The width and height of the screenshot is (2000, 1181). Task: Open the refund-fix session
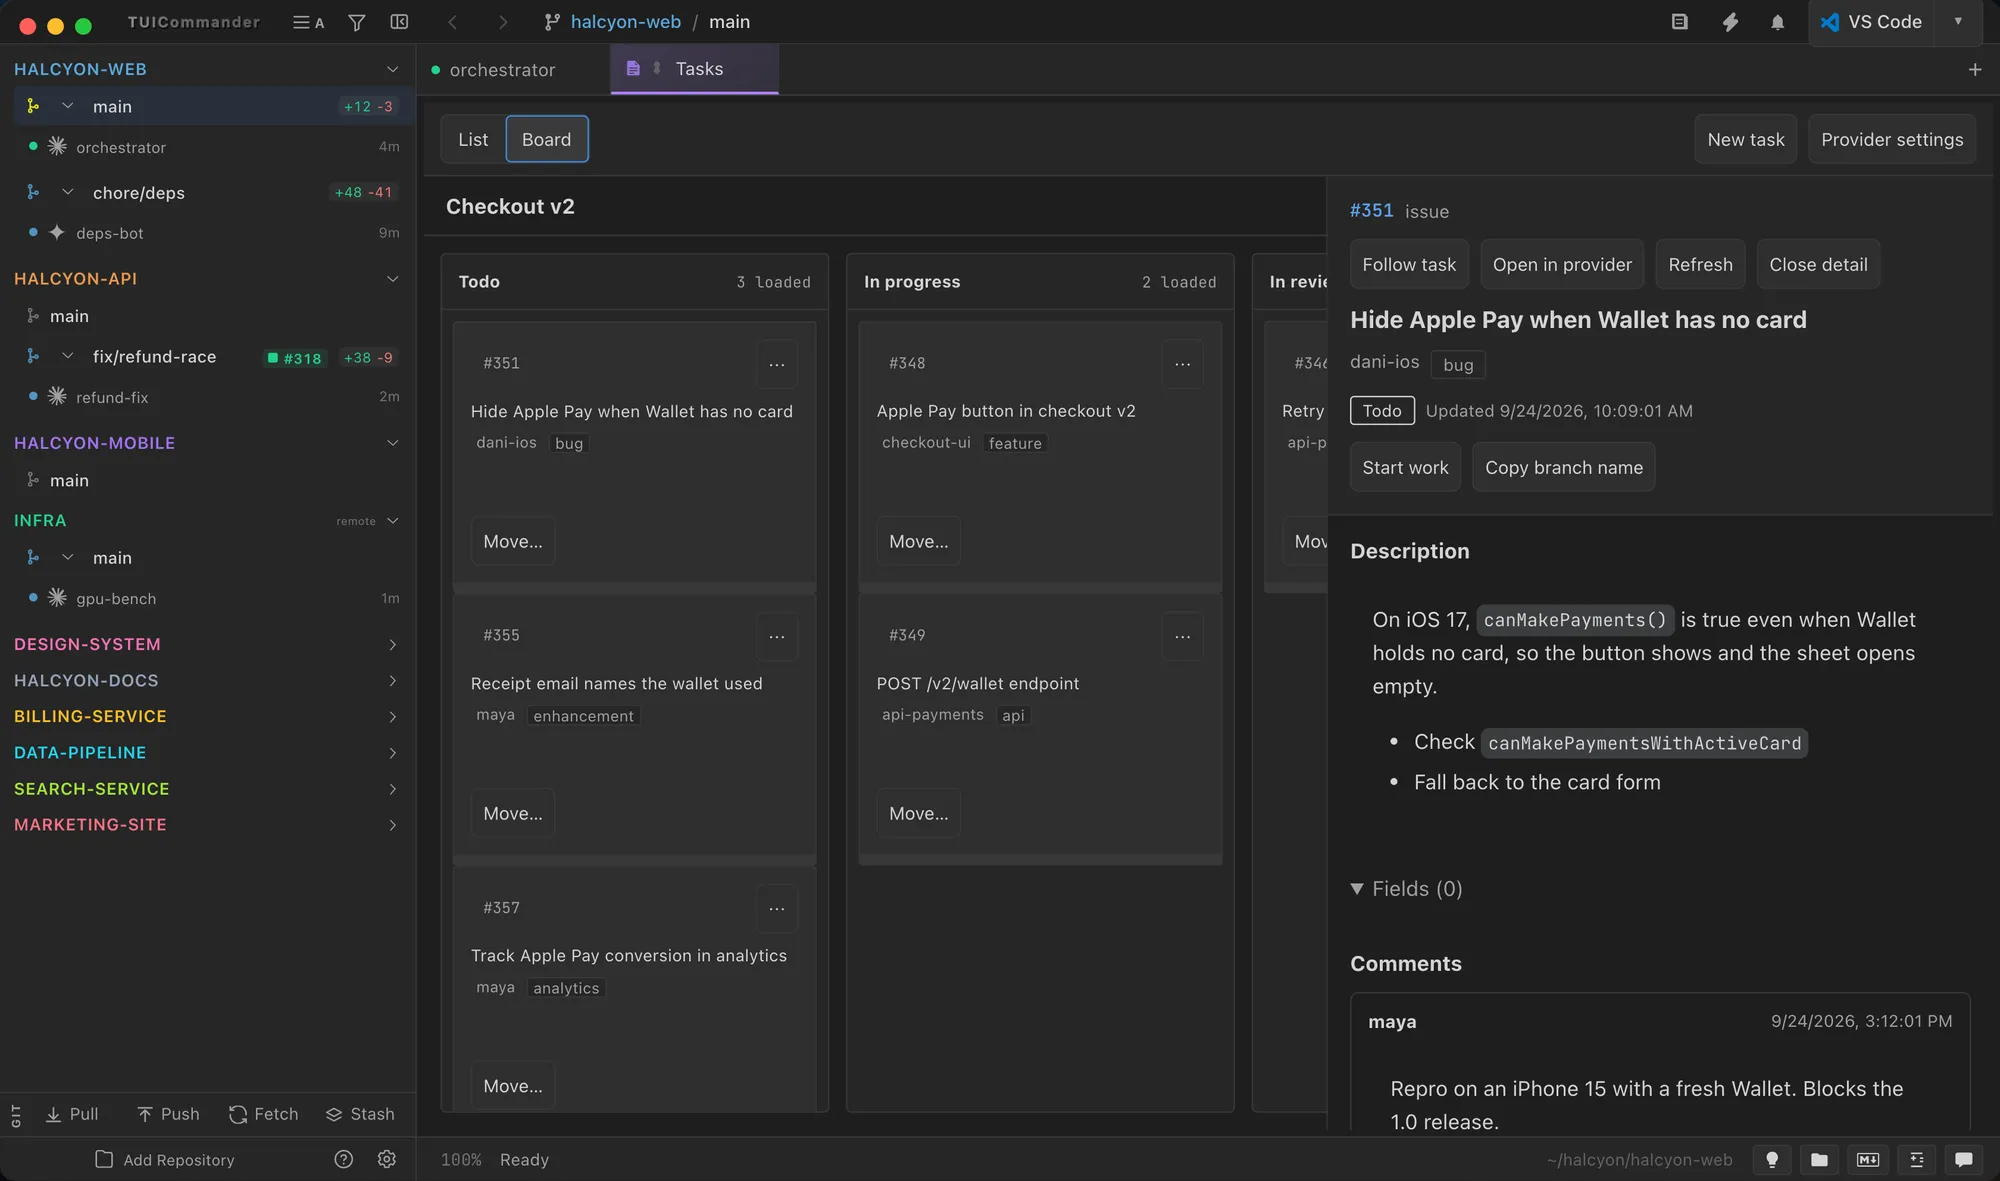coord(208,397)
